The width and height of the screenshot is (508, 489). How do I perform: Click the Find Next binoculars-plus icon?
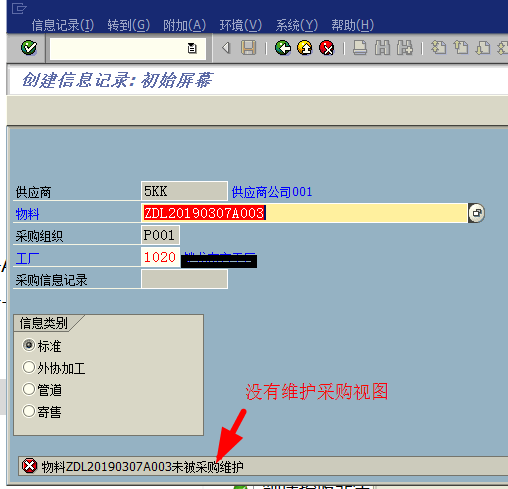(405, 48)
